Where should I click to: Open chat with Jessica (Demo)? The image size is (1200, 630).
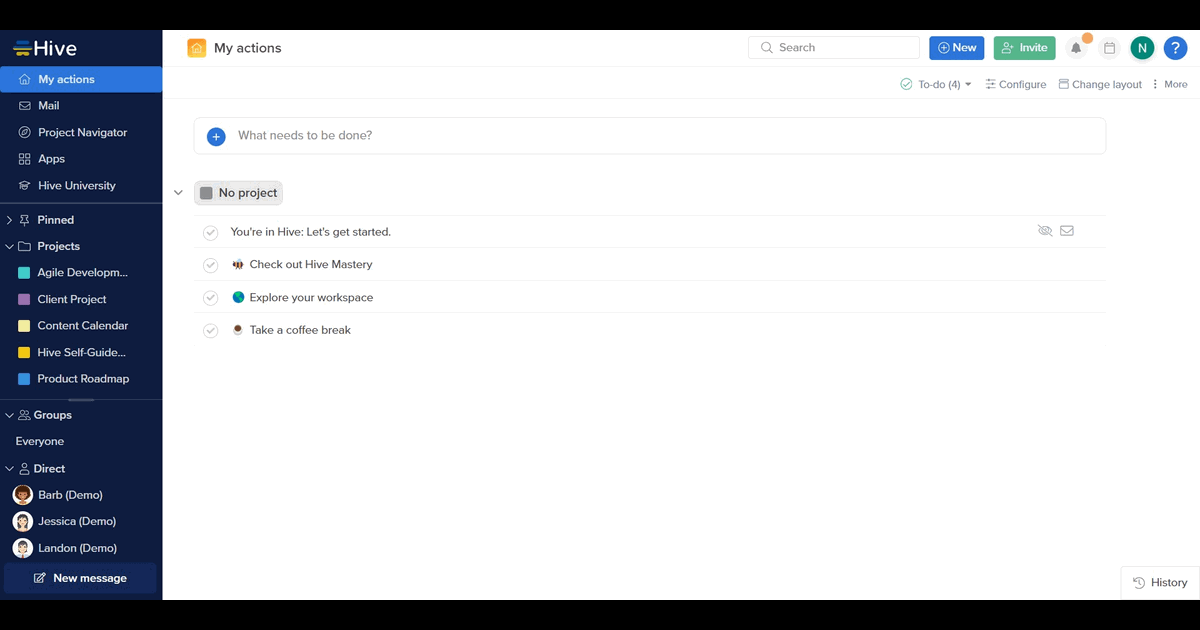click(77, 521)
